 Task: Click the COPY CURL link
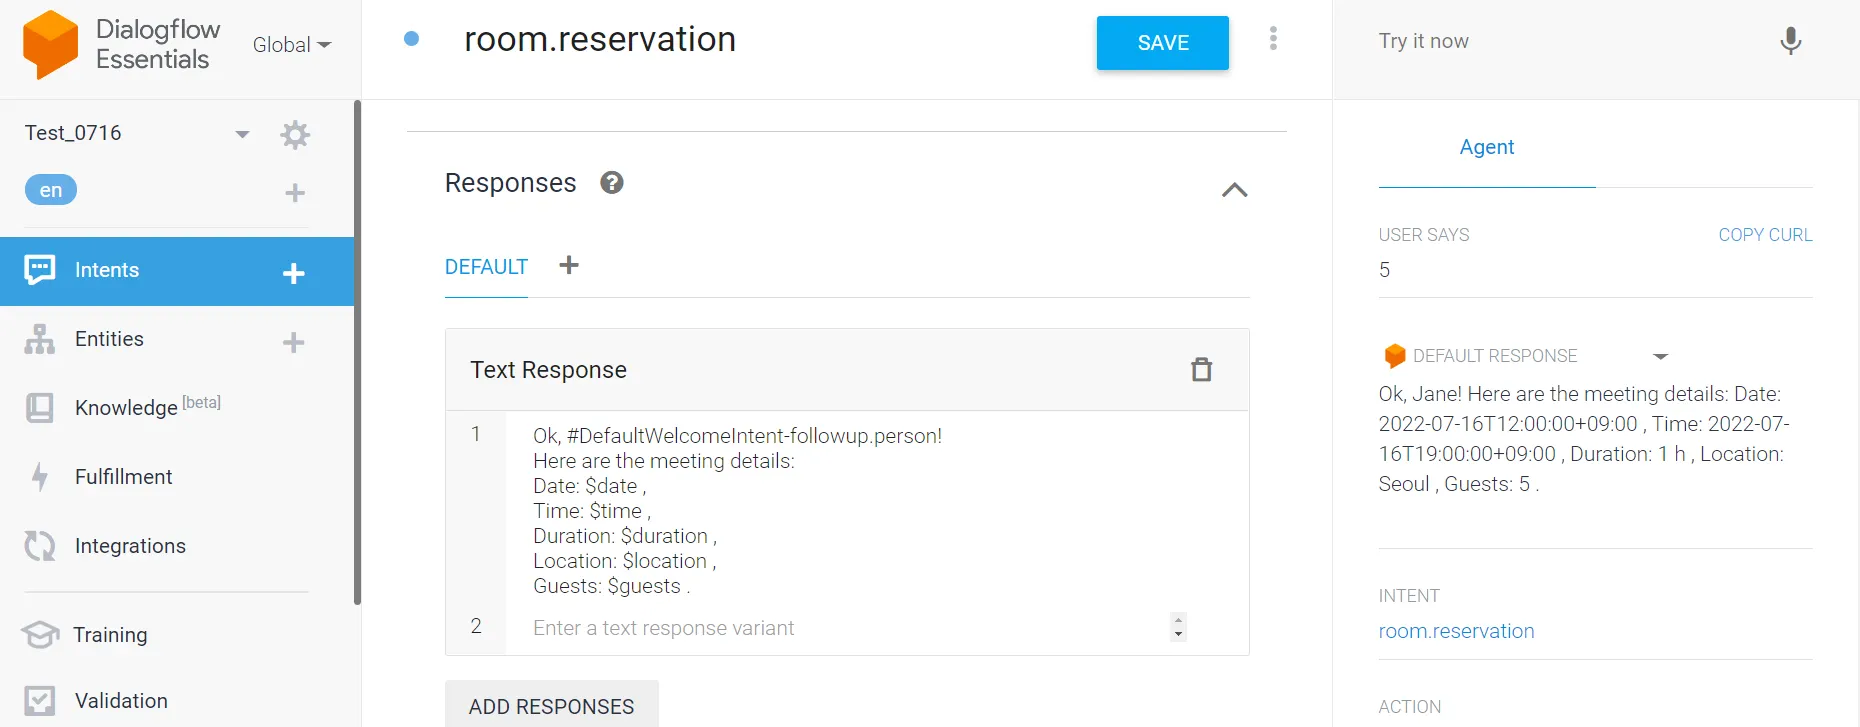point(1764,235)
